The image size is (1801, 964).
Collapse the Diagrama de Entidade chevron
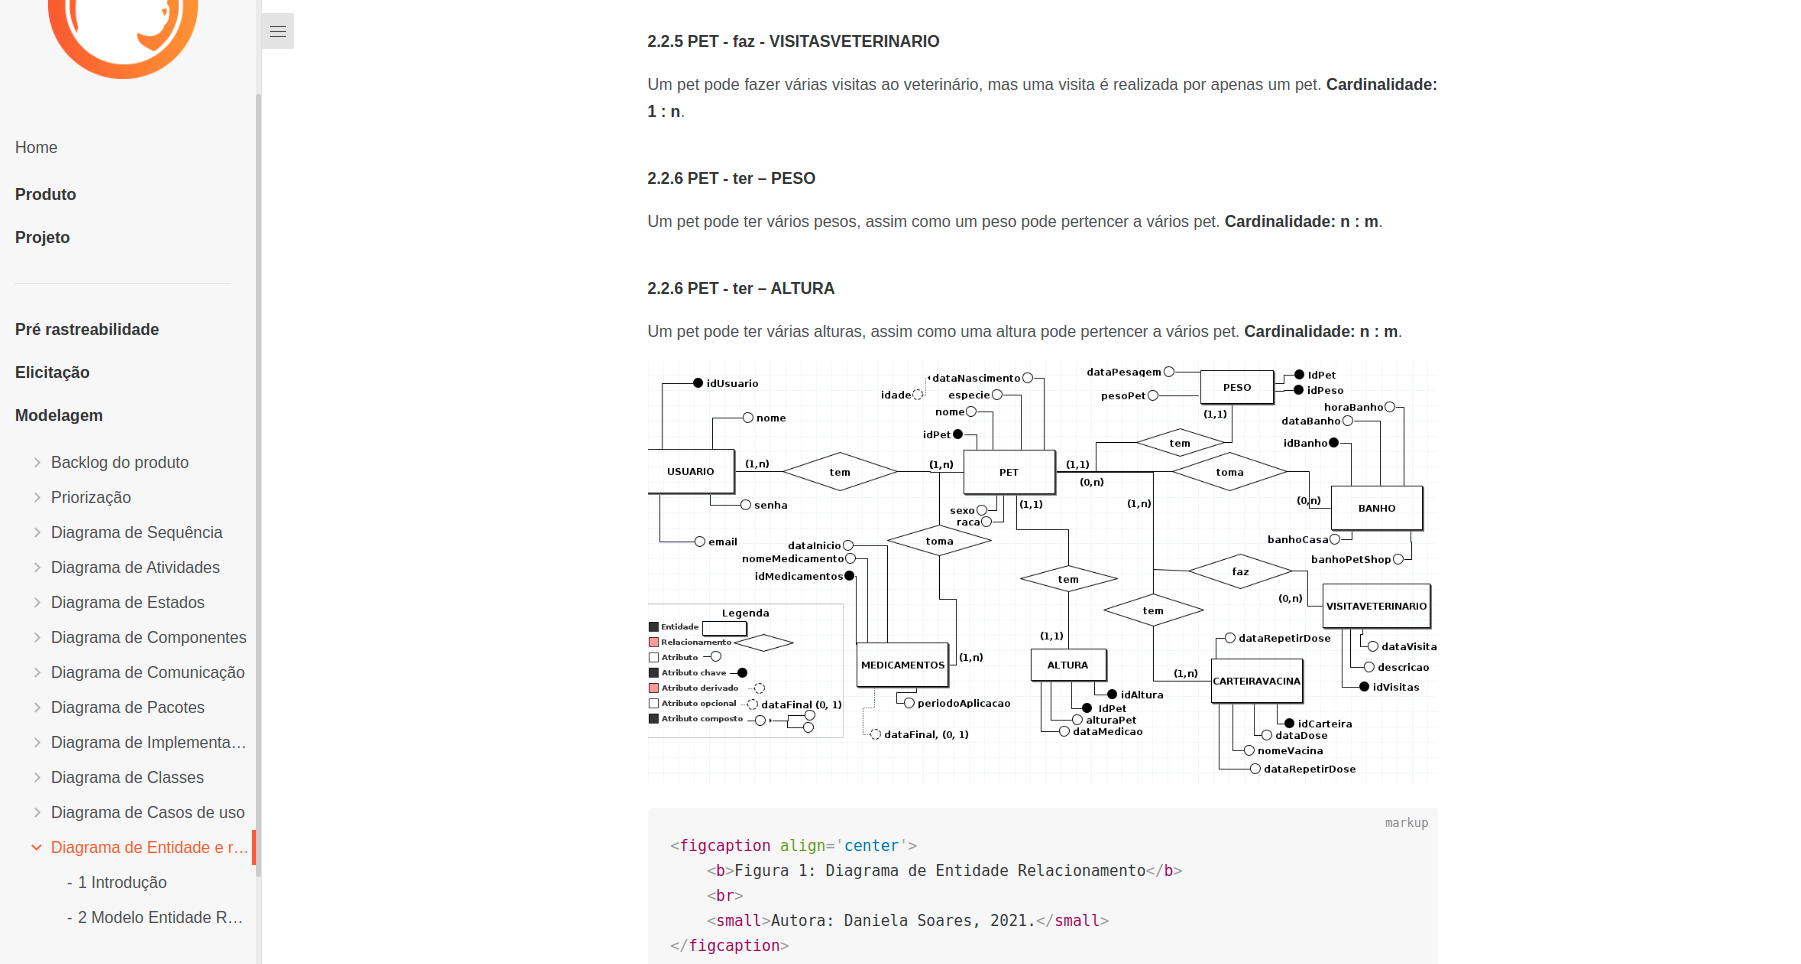coord(37,847)
